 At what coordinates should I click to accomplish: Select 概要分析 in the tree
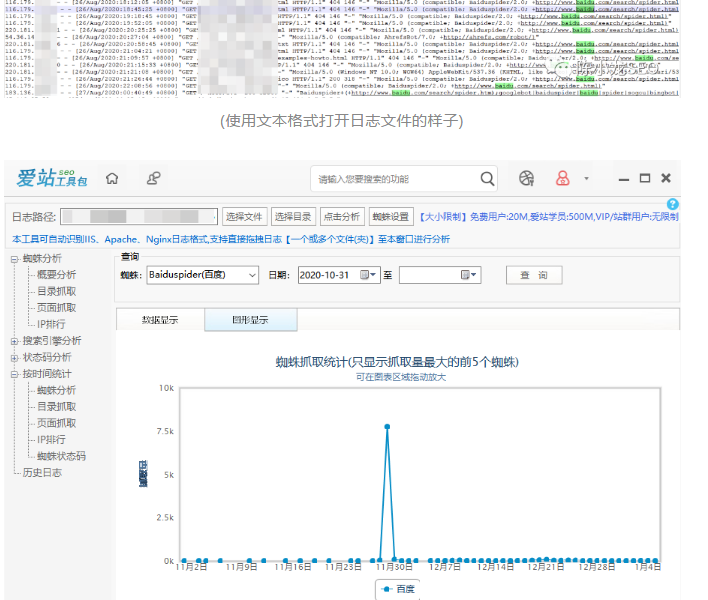(56, 274)
